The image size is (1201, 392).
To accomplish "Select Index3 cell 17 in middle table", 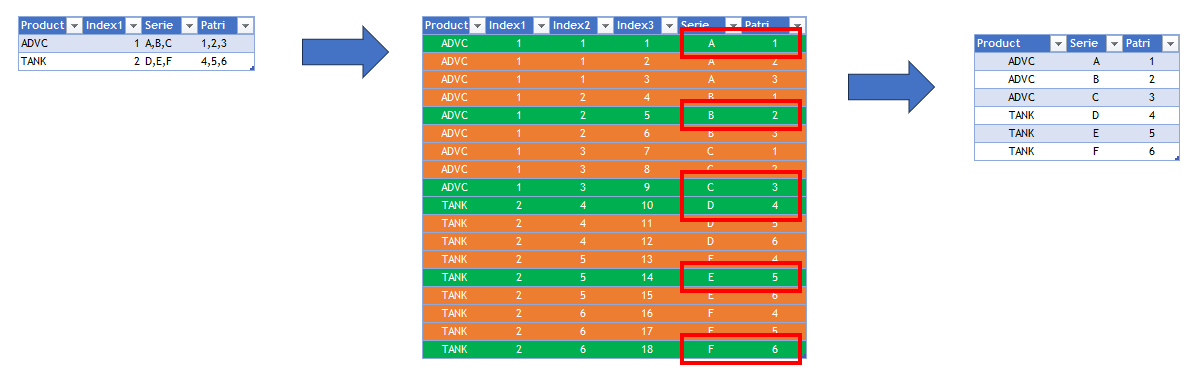I will click(x=646, y=331).
